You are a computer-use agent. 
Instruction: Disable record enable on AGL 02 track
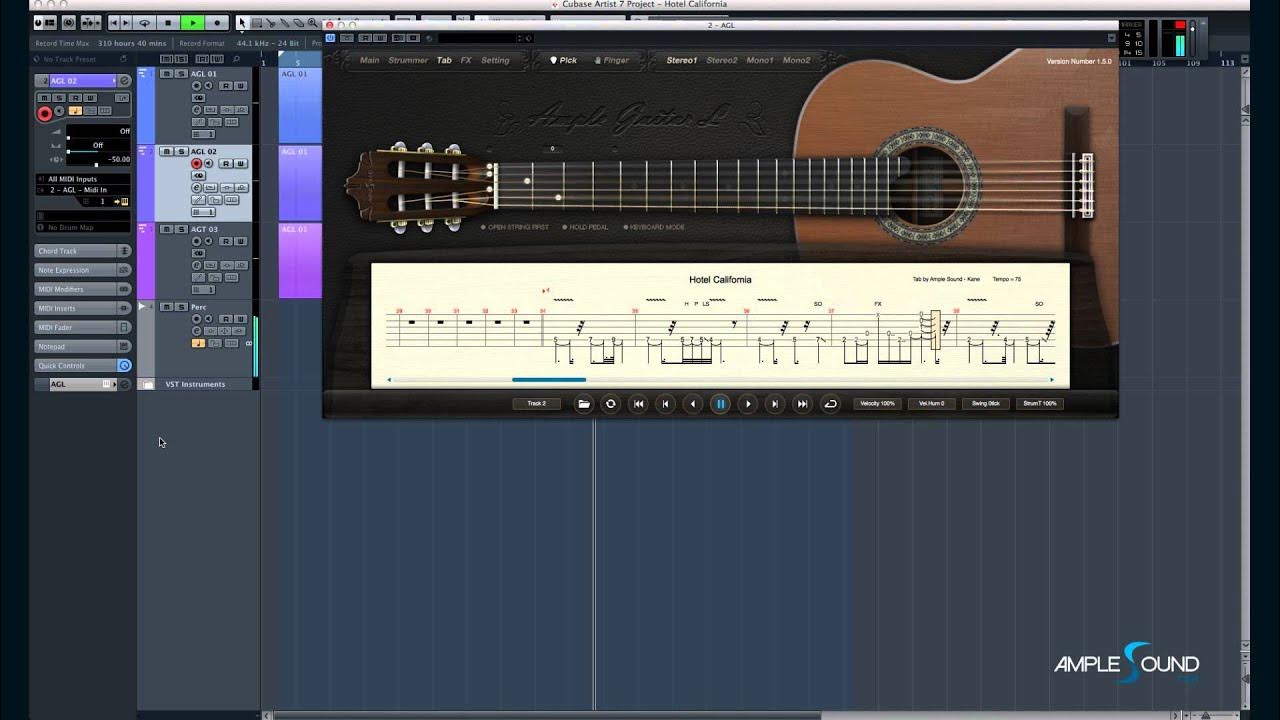[x=196, y=163]
